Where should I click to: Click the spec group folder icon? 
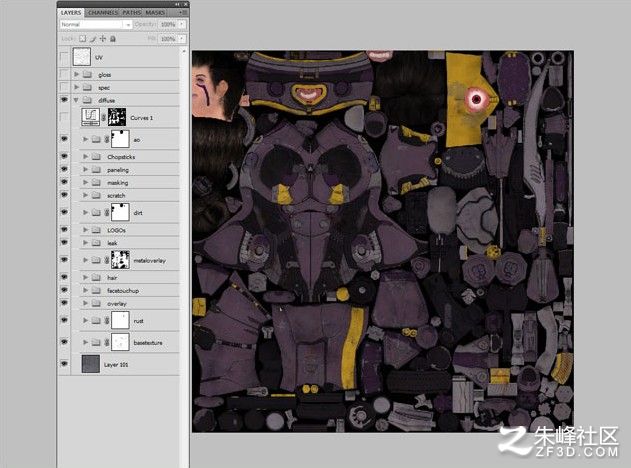click(x=87, y=87)
